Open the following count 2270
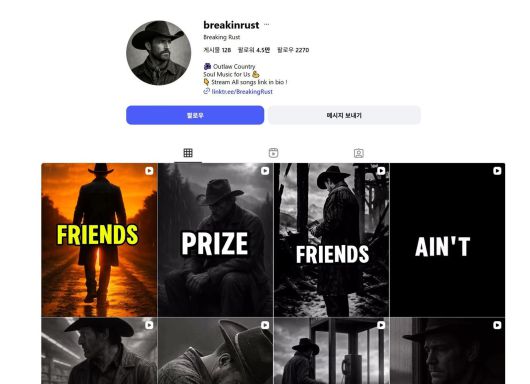This screenshot has height=384, width=530. (293, 50)
